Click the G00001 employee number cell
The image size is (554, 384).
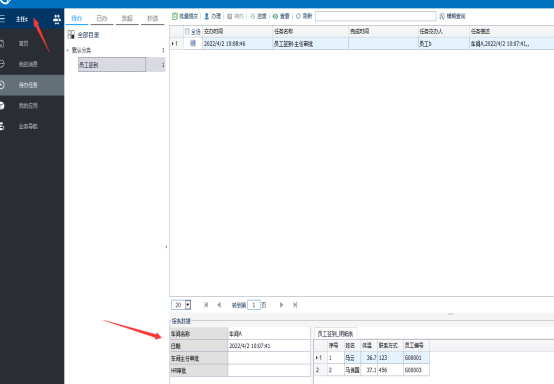click(416, 358)
